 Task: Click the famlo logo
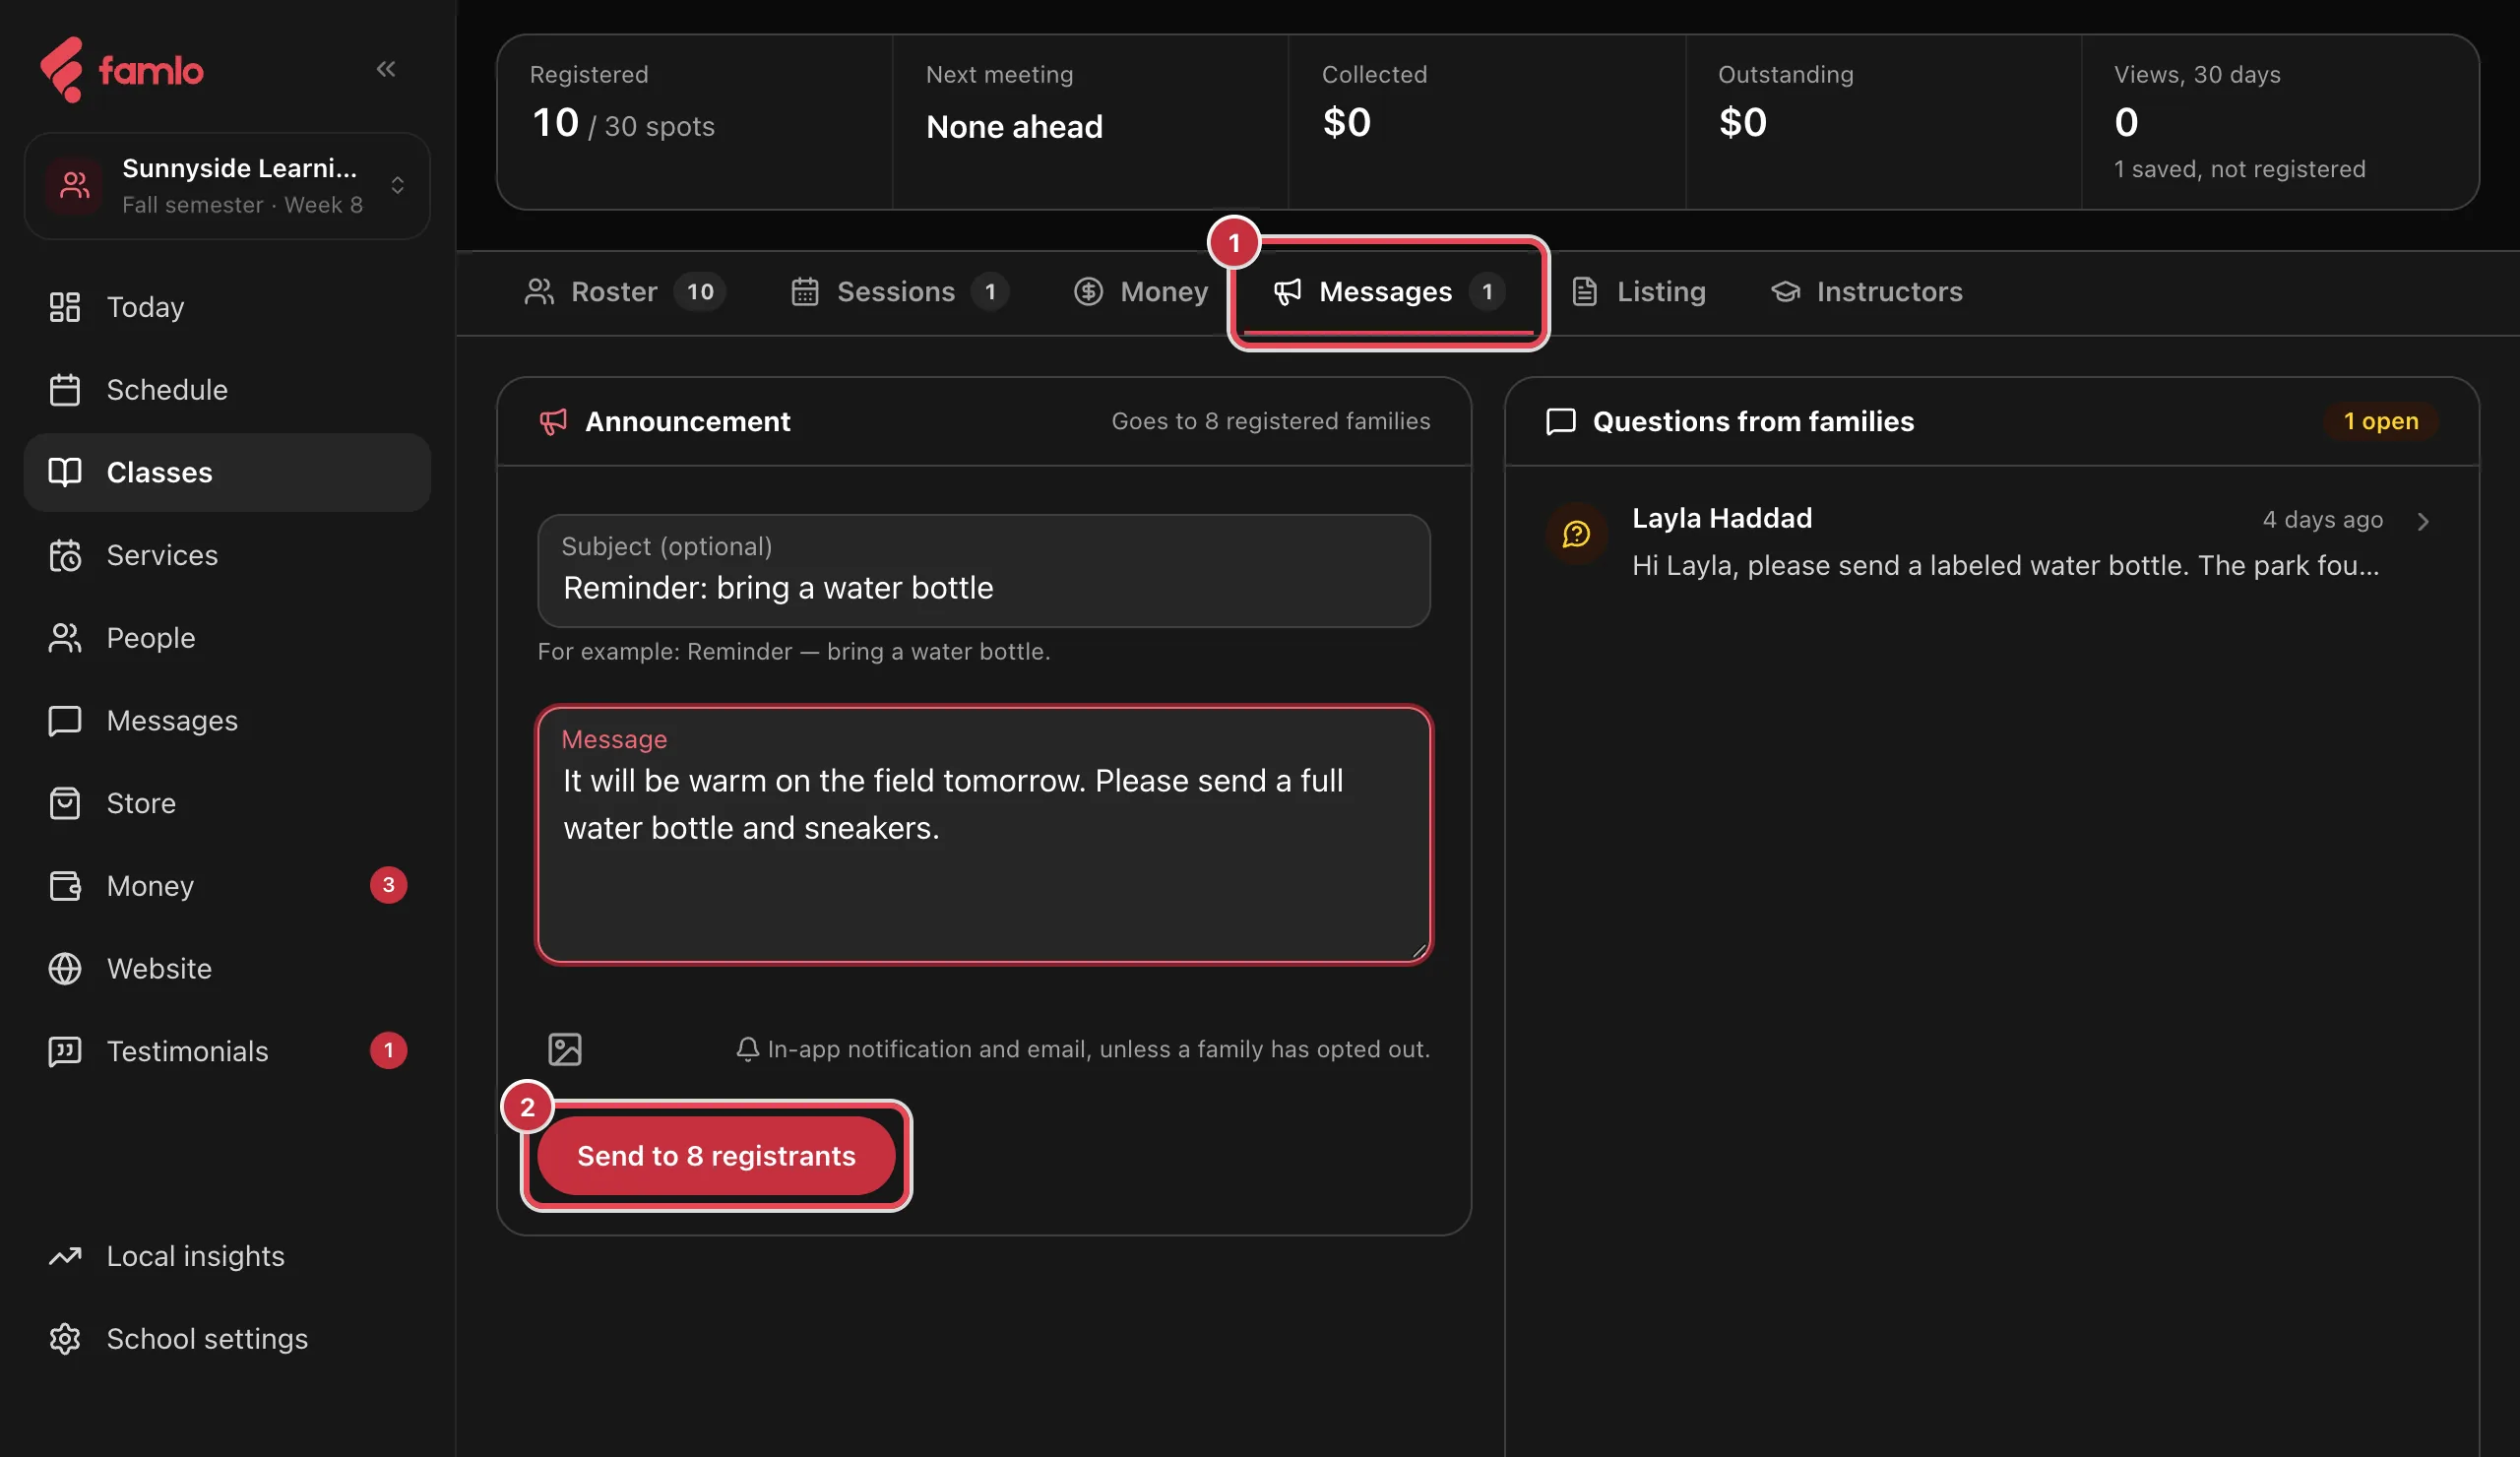(x=121, y=70)
